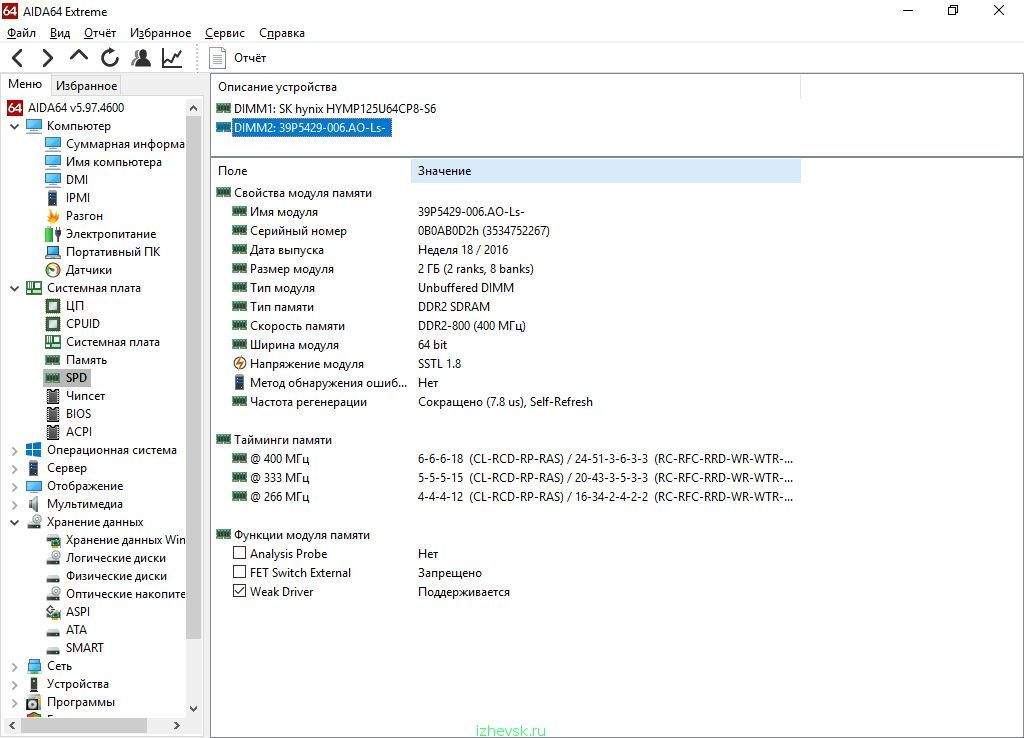Open Разгон overclock flame item

coord(84,216)
